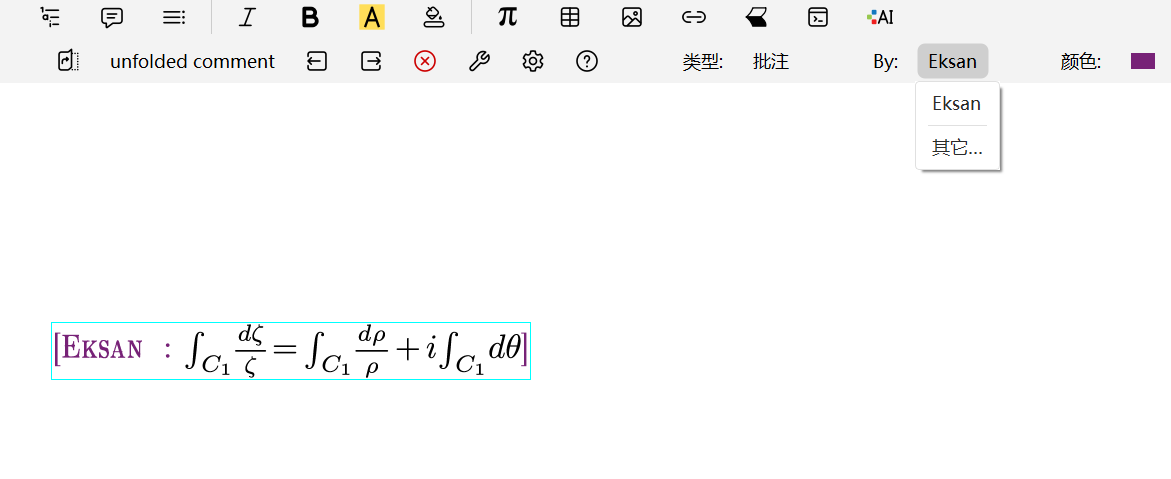This screenshot has width=1171, height=479.
Task: Open the help question mark icon
Action: 587,62
